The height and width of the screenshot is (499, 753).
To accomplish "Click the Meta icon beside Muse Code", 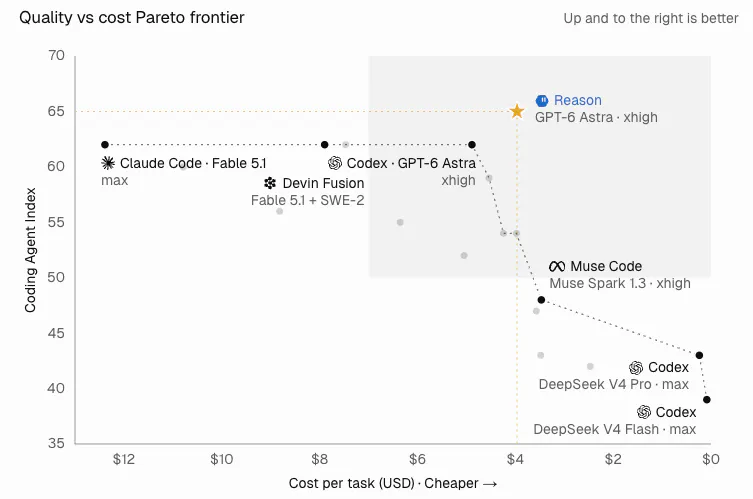I will click(x=557, y=266).
